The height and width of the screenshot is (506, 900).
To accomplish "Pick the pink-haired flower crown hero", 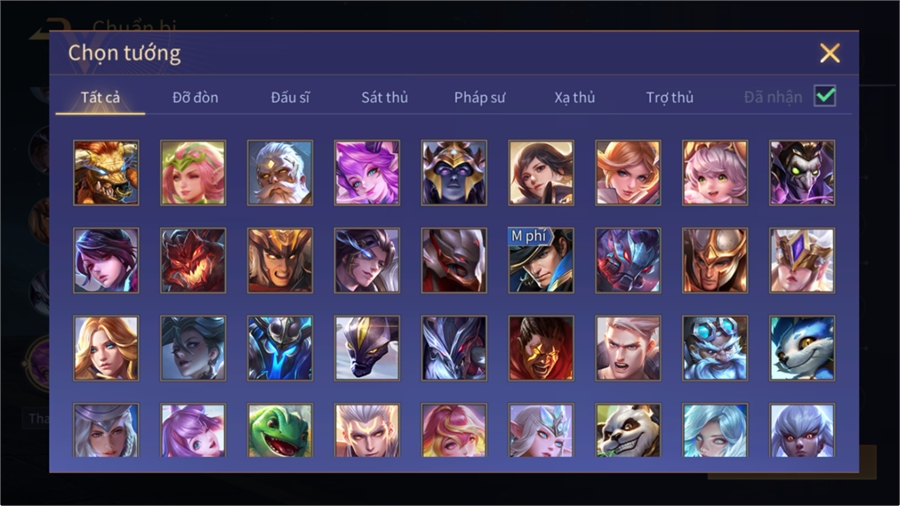I will [x=193, y=173].
